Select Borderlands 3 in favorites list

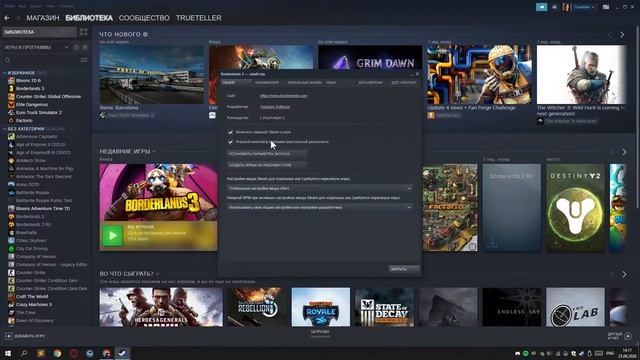30,89
